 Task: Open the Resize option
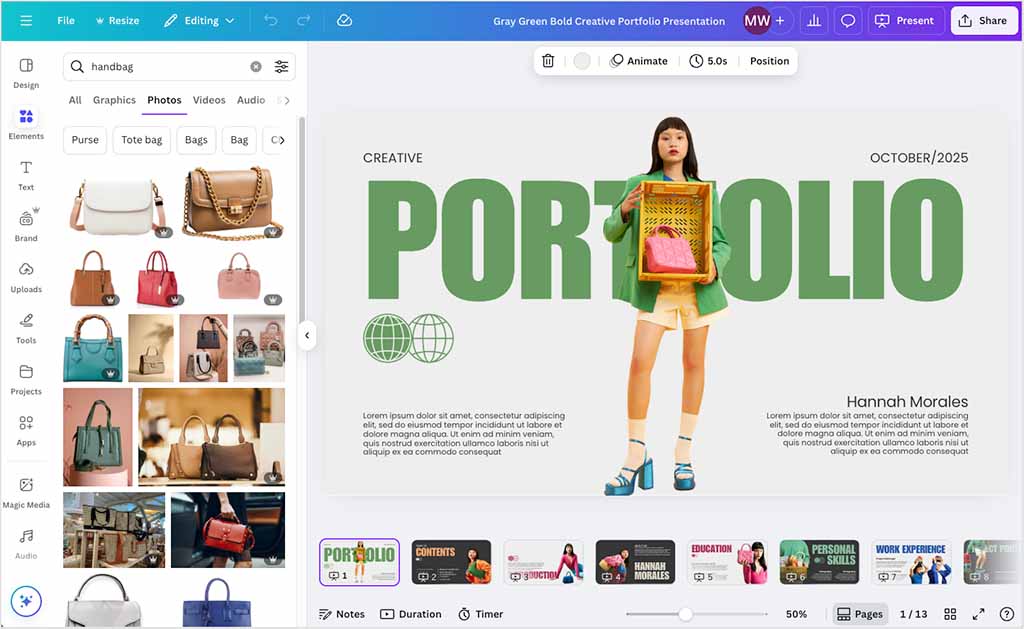click(x=118, y=21)
